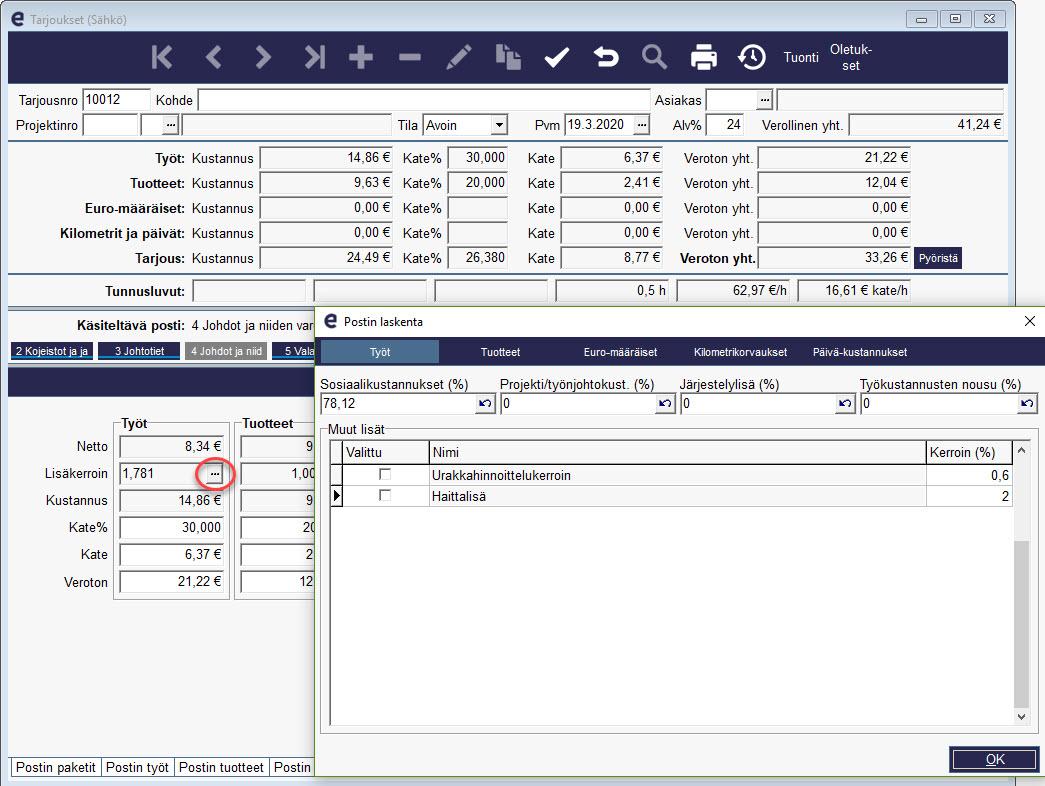1045x786 pixels.
Task: Undo changes with the undo arrow
Action: point(606,57)
